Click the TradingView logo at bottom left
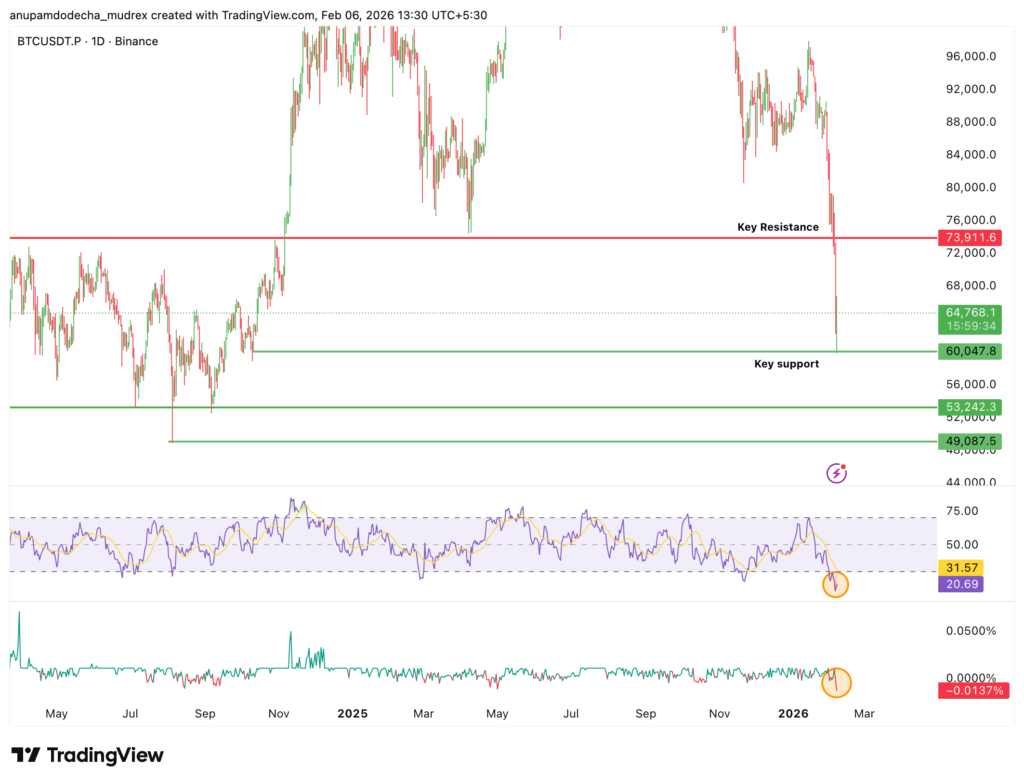This screenshot has width=1024, height=784. tap(85, 756)
